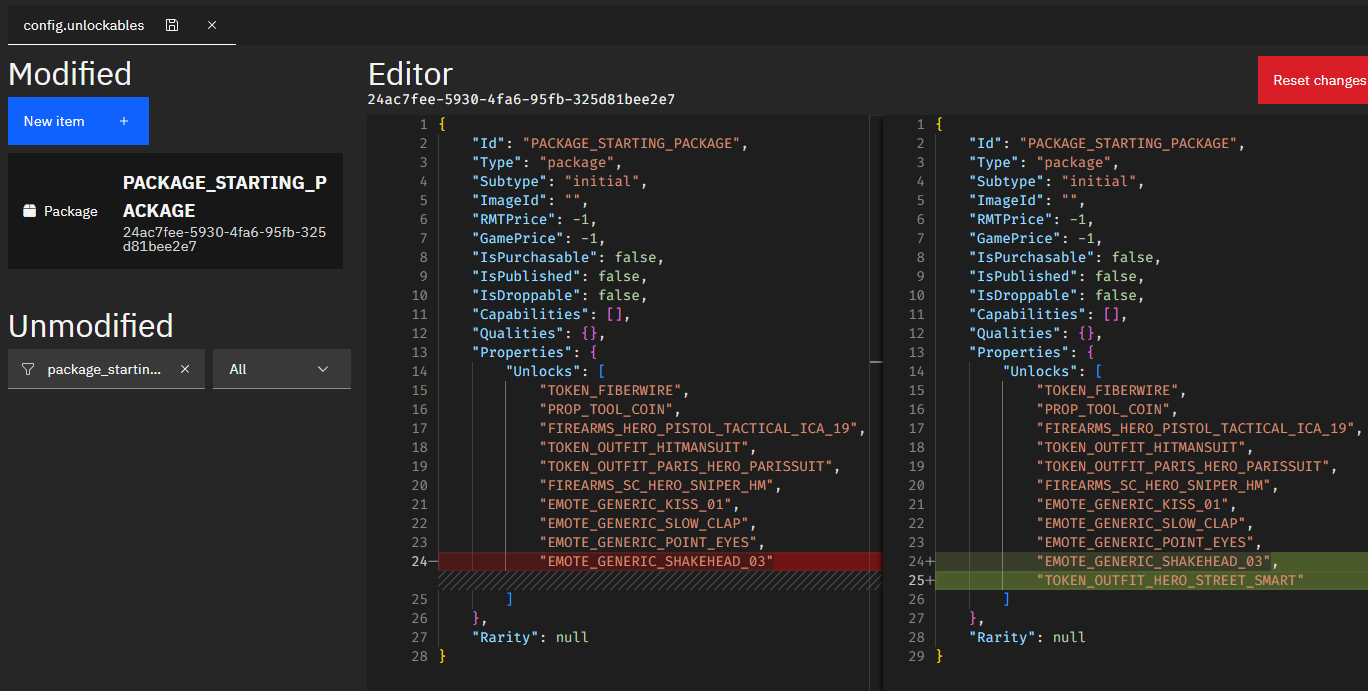Click the Reset changes button
The width and height of the screenshot is (1368, 691).
click(1313, 80)
